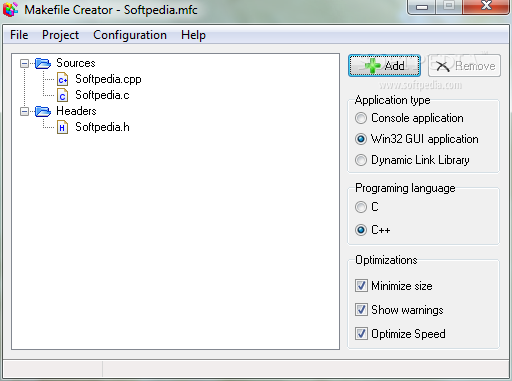Open the Help menu
Image resolution: width=512 pixels, height=381 pixels.
(193, 35)
